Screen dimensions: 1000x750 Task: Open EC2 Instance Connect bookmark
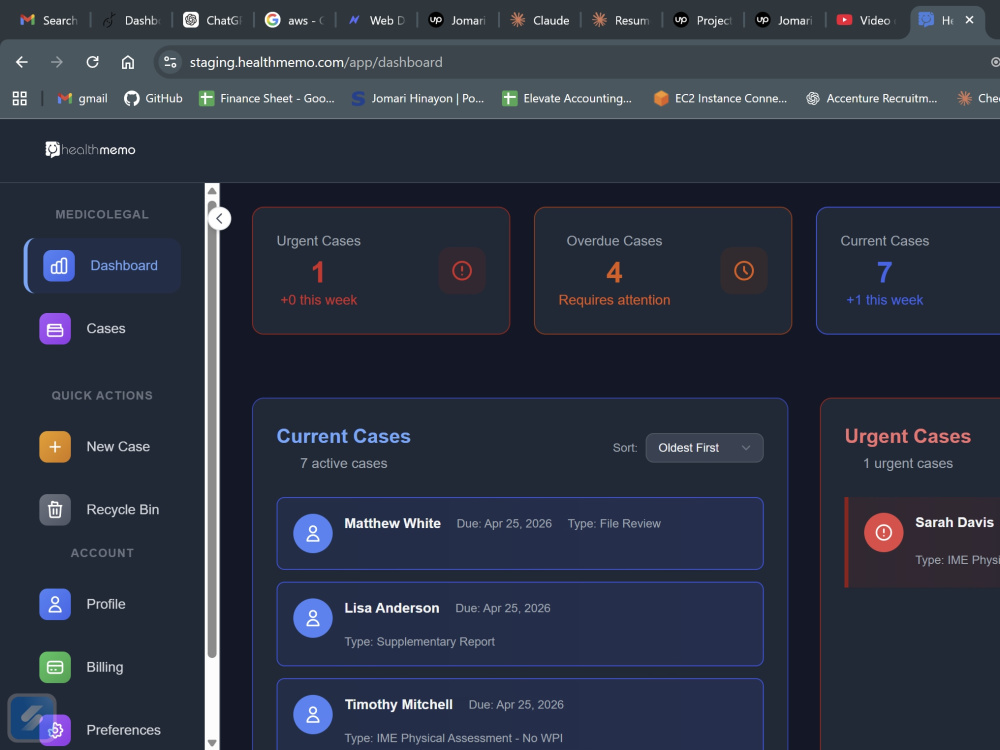pos(721,98)
